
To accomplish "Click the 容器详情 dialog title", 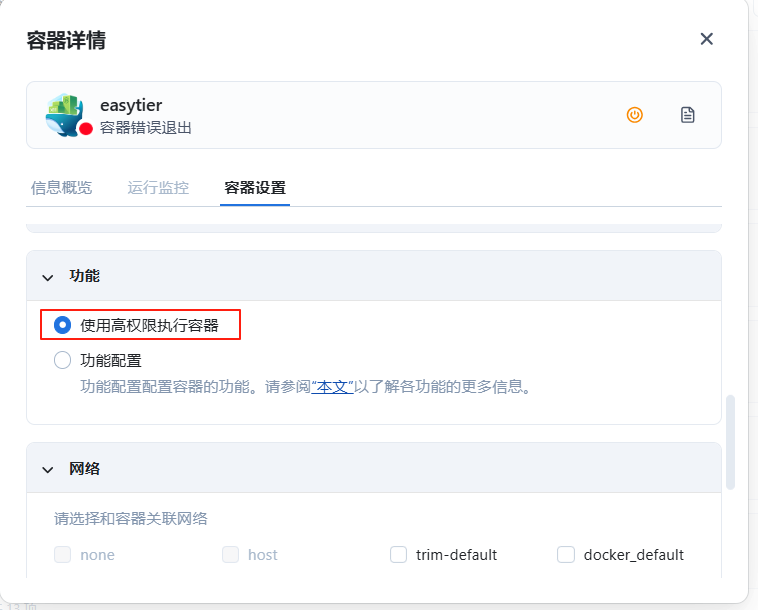I will pos(66,40).
